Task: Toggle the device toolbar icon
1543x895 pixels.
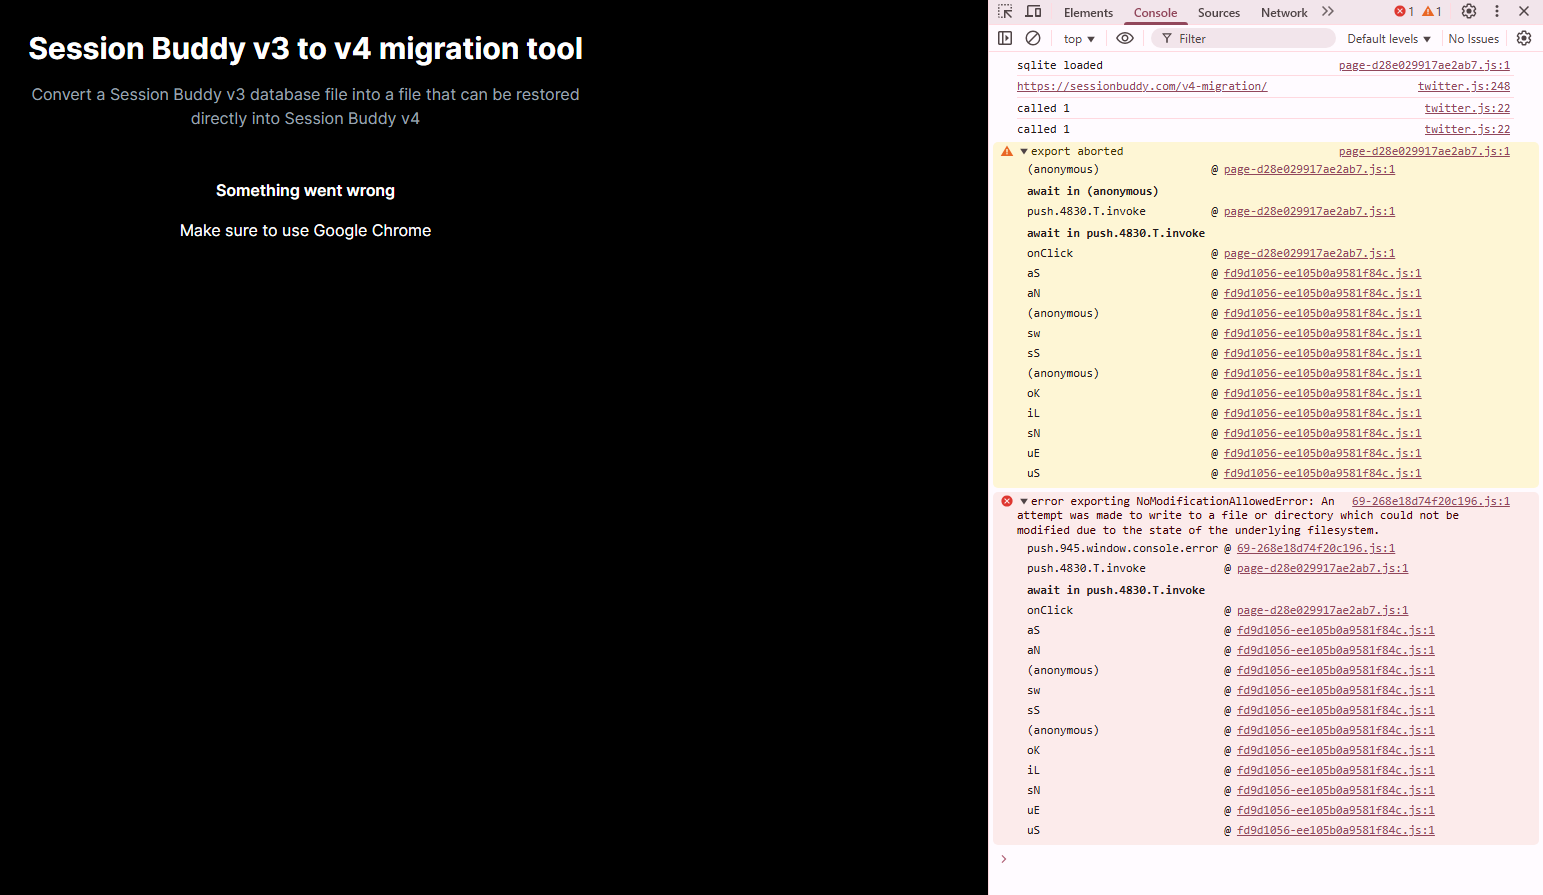Action: coord(1033,12)
